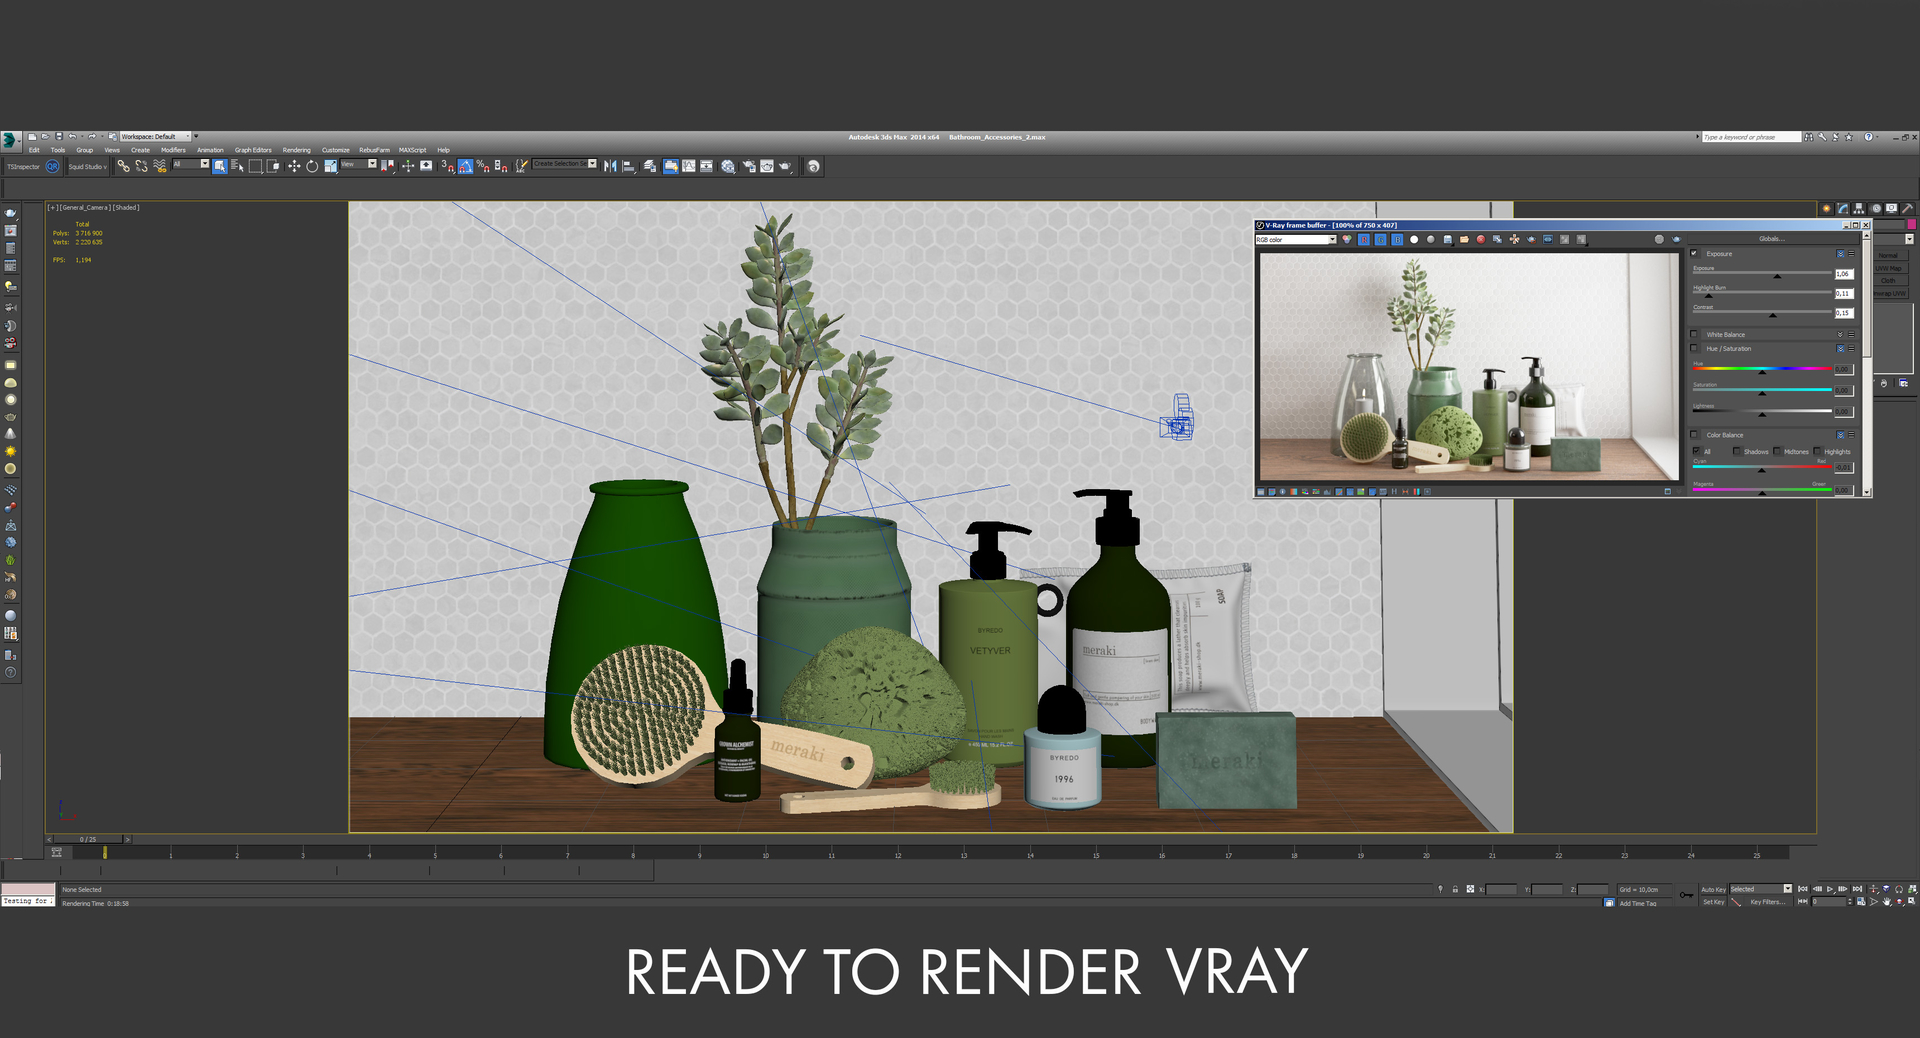Click the Hue gradient slider

pyautogui.click(x=1761, y=368)
